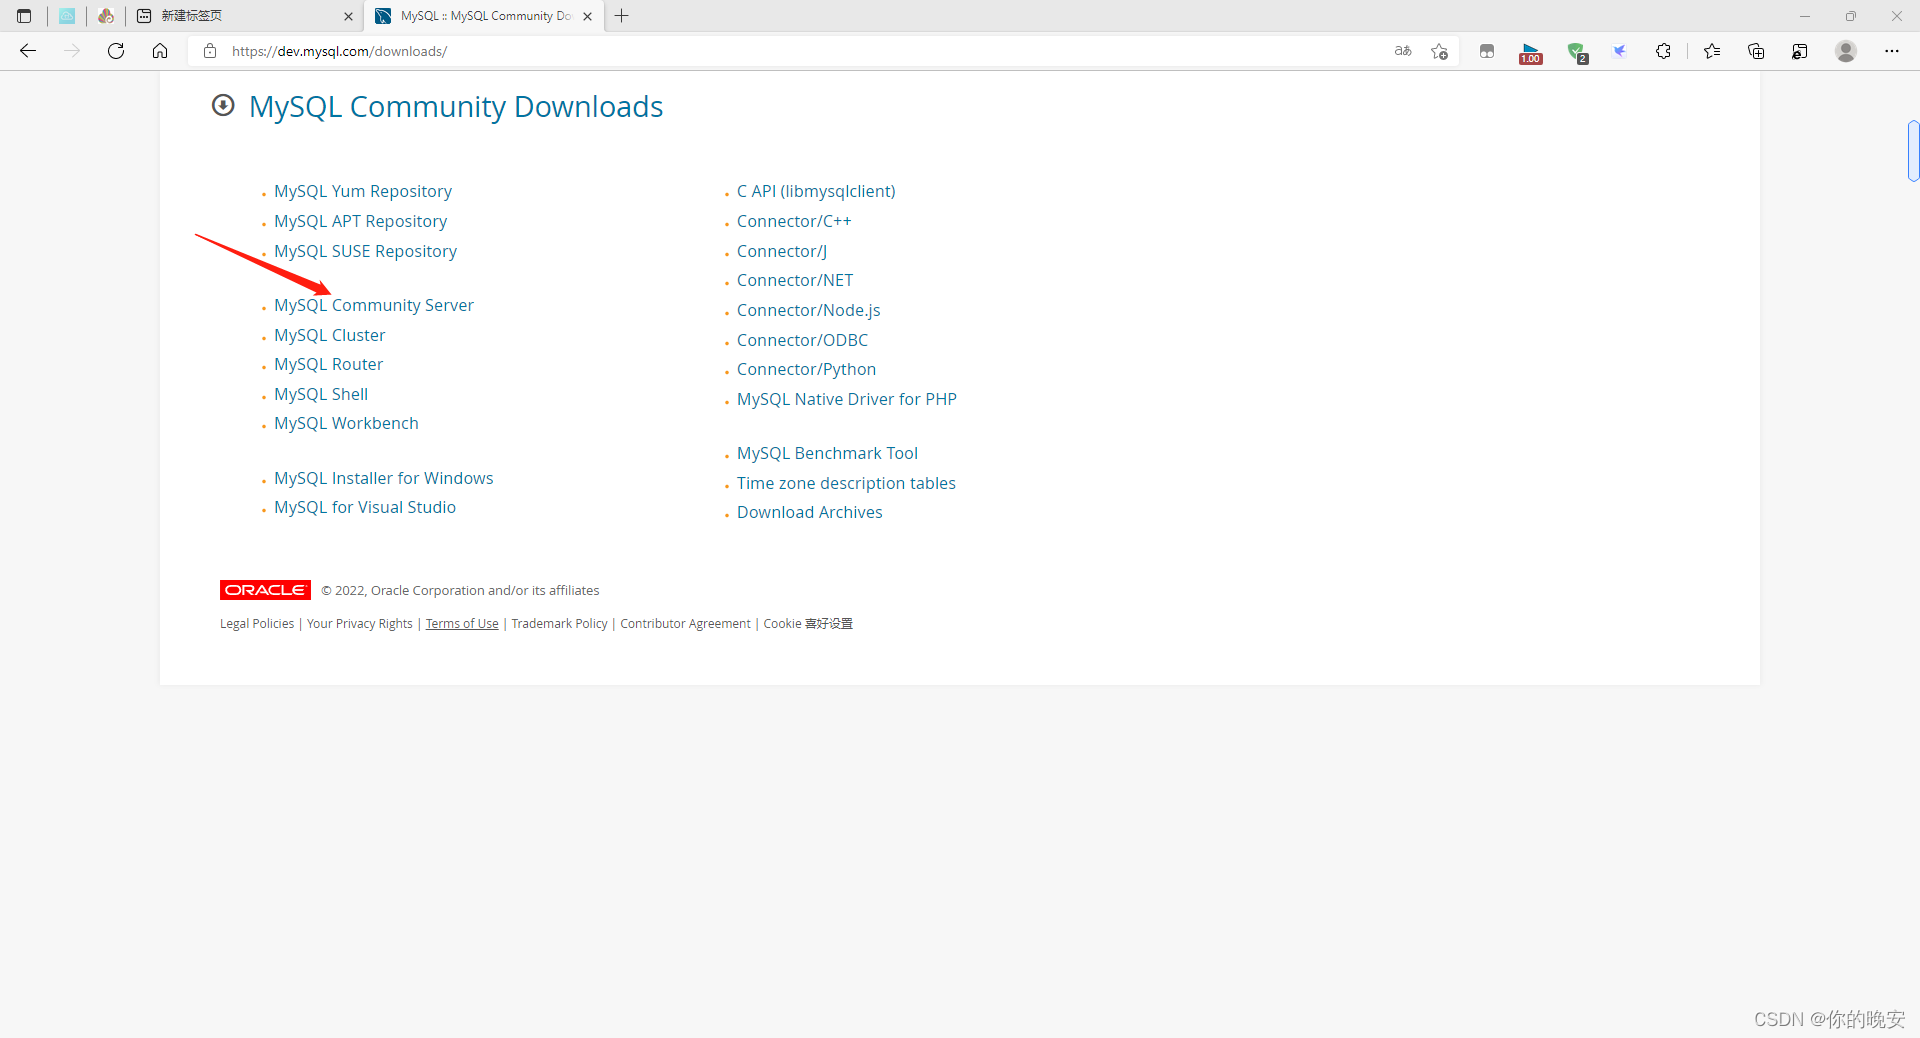Open MySQL Benchmark Tool link

tap(827, 453)
